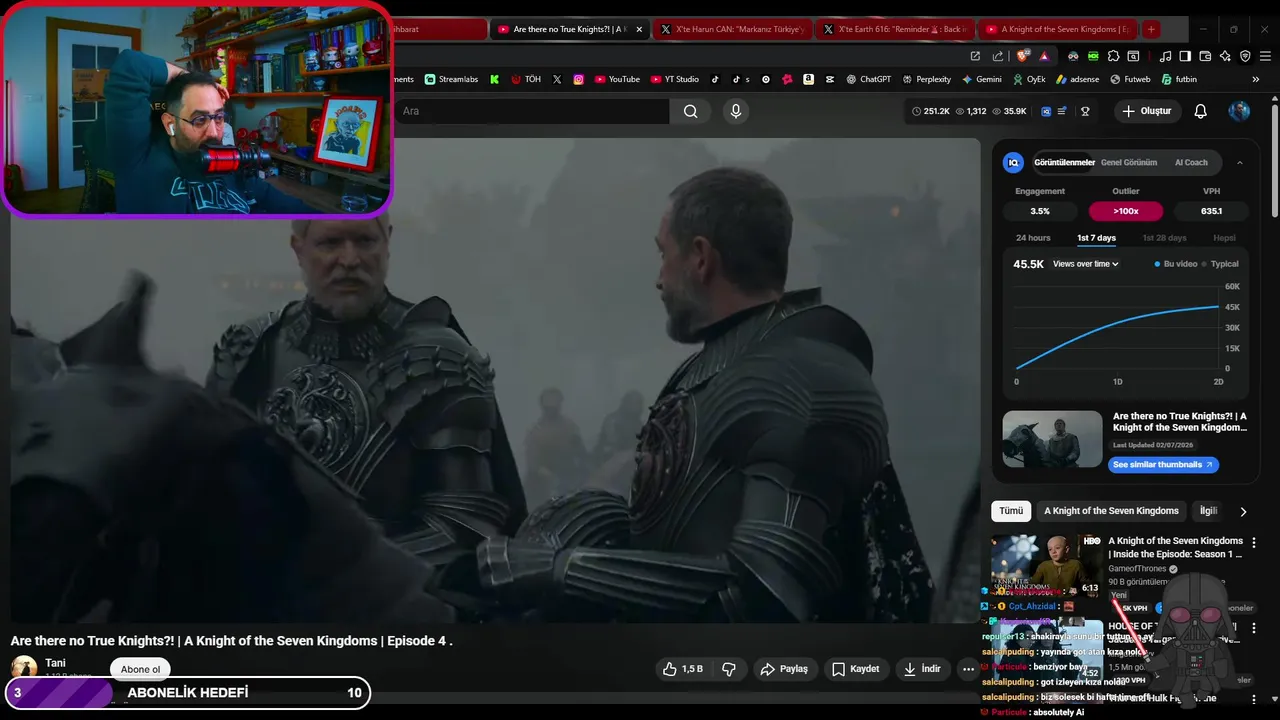Click the Oluştur create button

[1146, 111]
